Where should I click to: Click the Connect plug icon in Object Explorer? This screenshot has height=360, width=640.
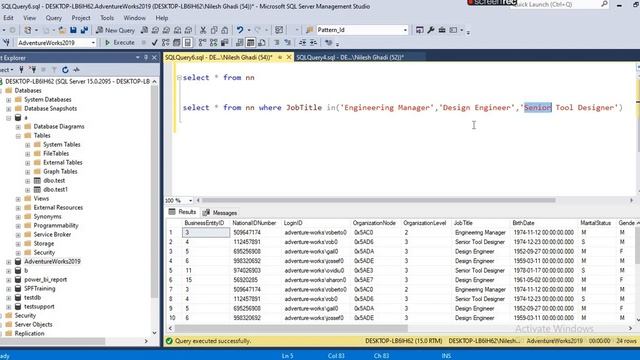point(22,70)
